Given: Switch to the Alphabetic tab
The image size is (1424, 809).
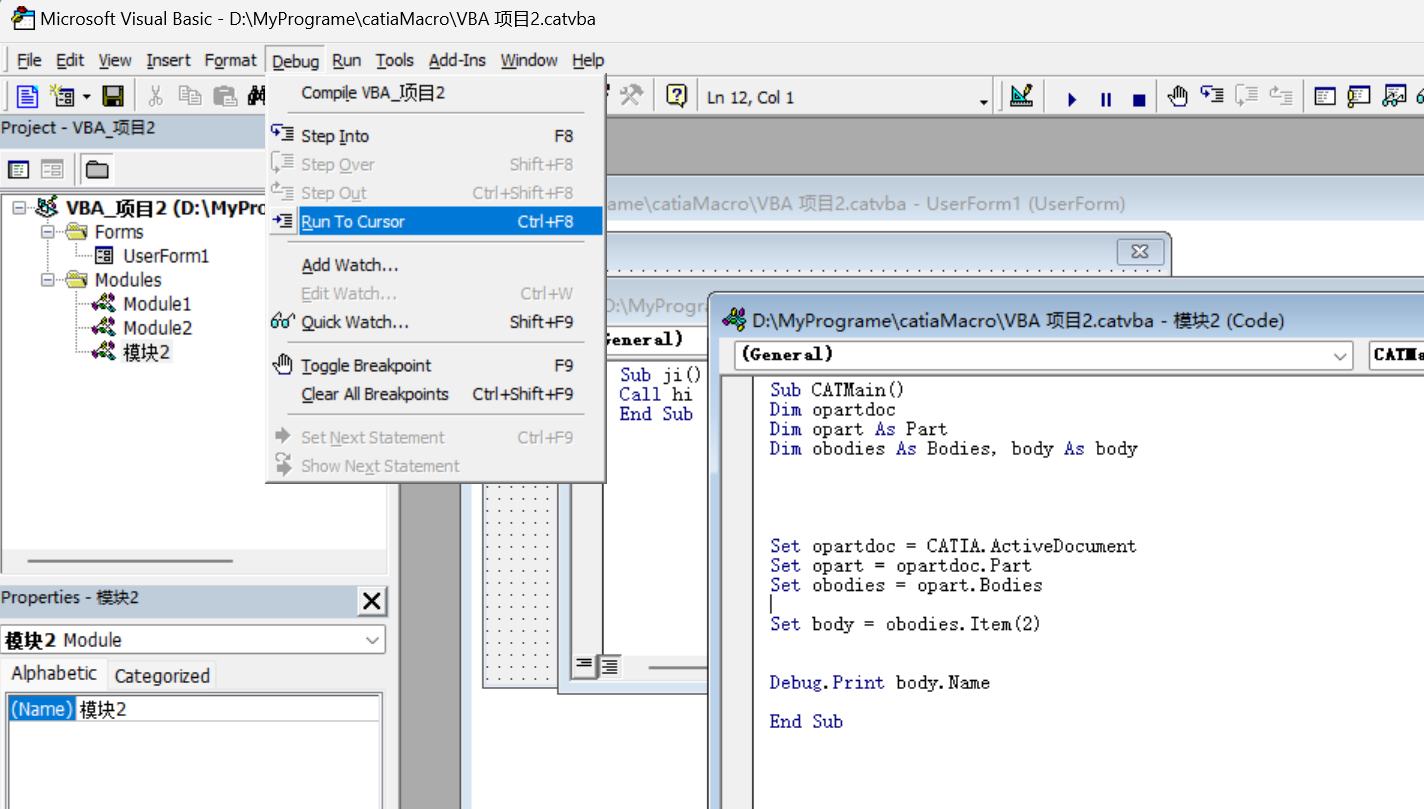Looking at the screenshot, I should tap(54, 674).
